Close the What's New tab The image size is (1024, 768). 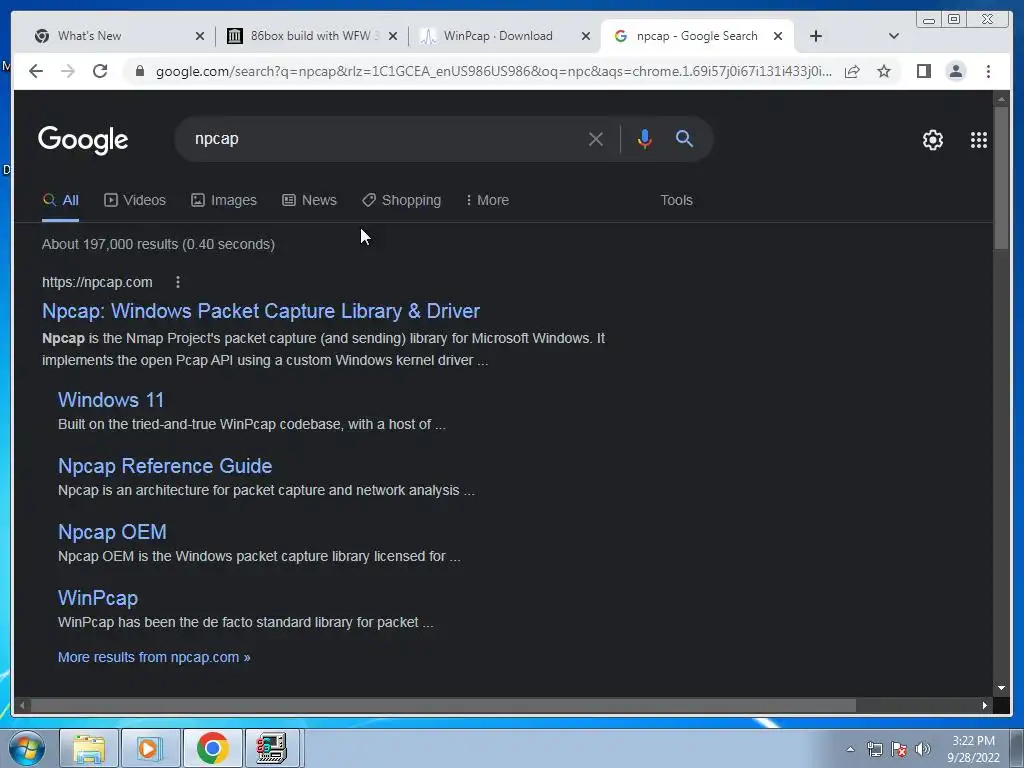coord(200,37)
